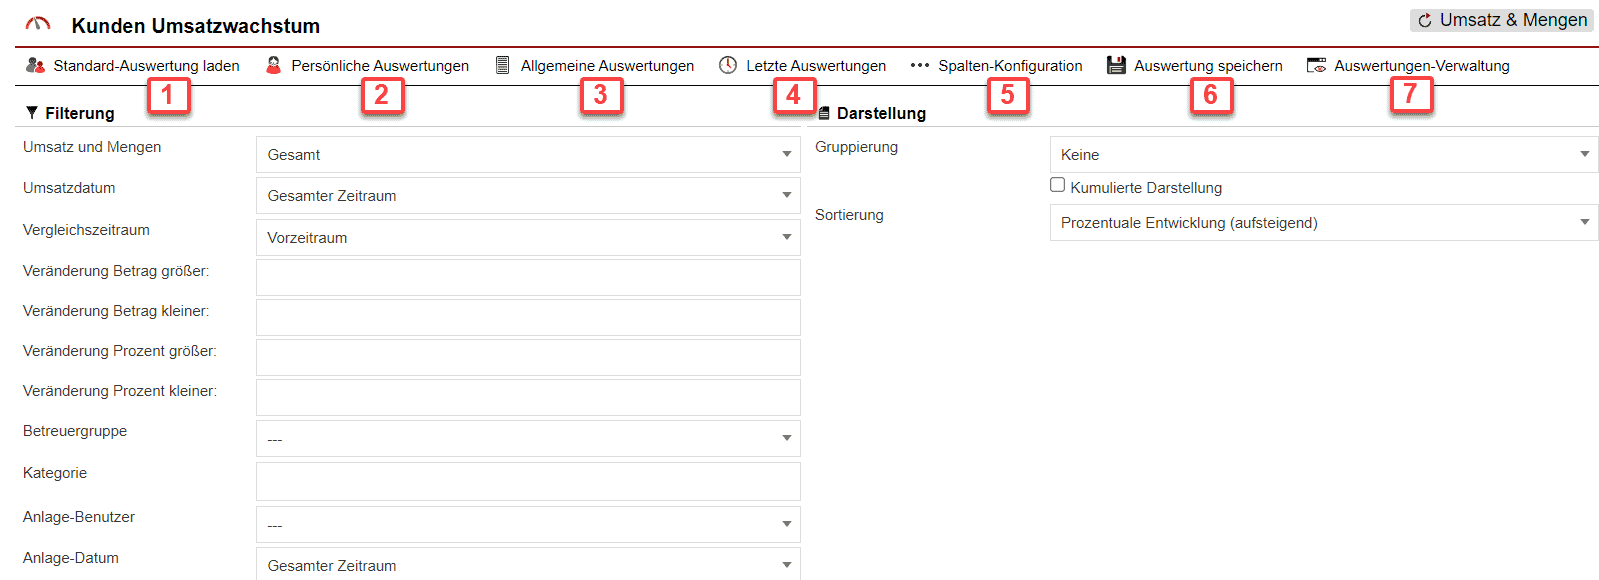This screenshot has height=580, width=1599.
Task: Expand the Gruppierung dropdown set to Keine
Action: (x=1323, y=155)
